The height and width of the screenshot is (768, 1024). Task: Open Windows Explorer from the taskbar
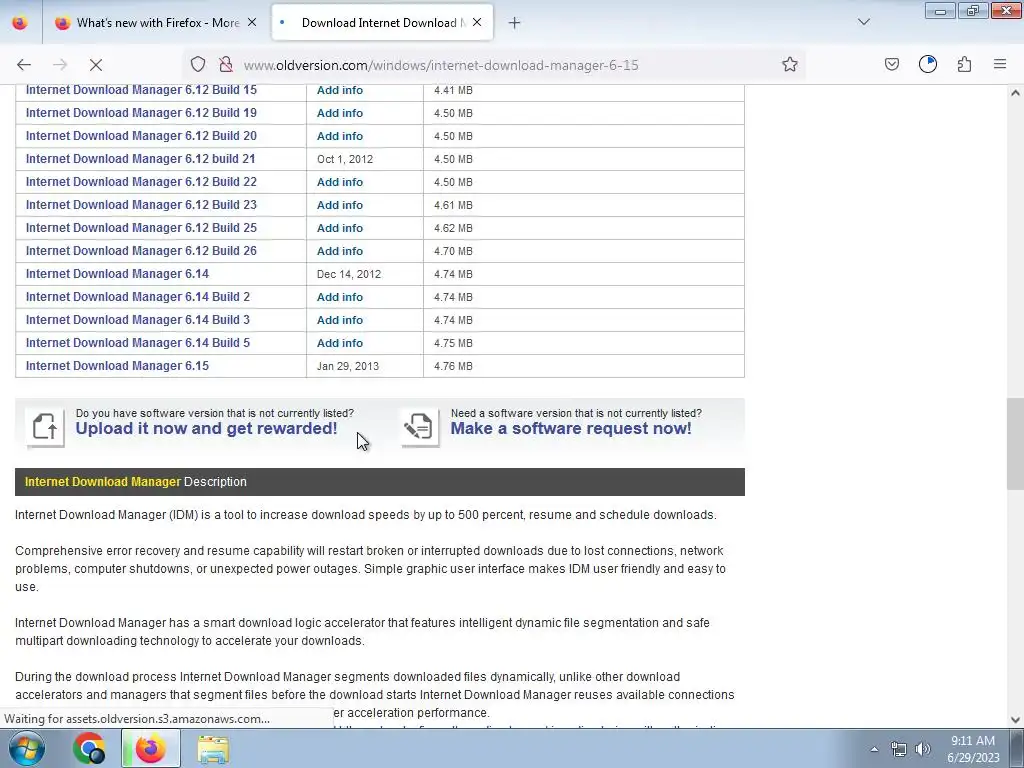tap(213, 749)
